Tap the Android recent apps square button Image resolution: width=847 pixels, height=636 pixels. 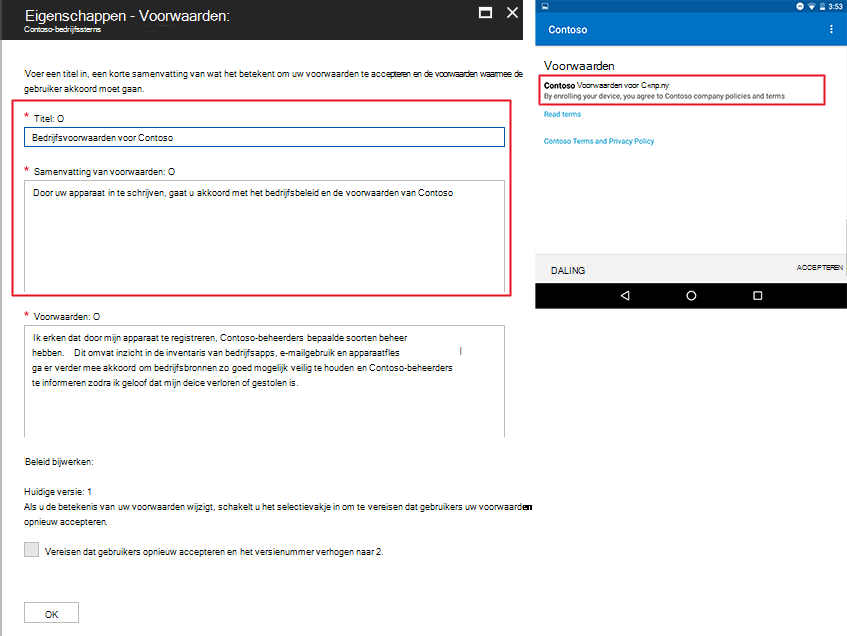point(757,296)
